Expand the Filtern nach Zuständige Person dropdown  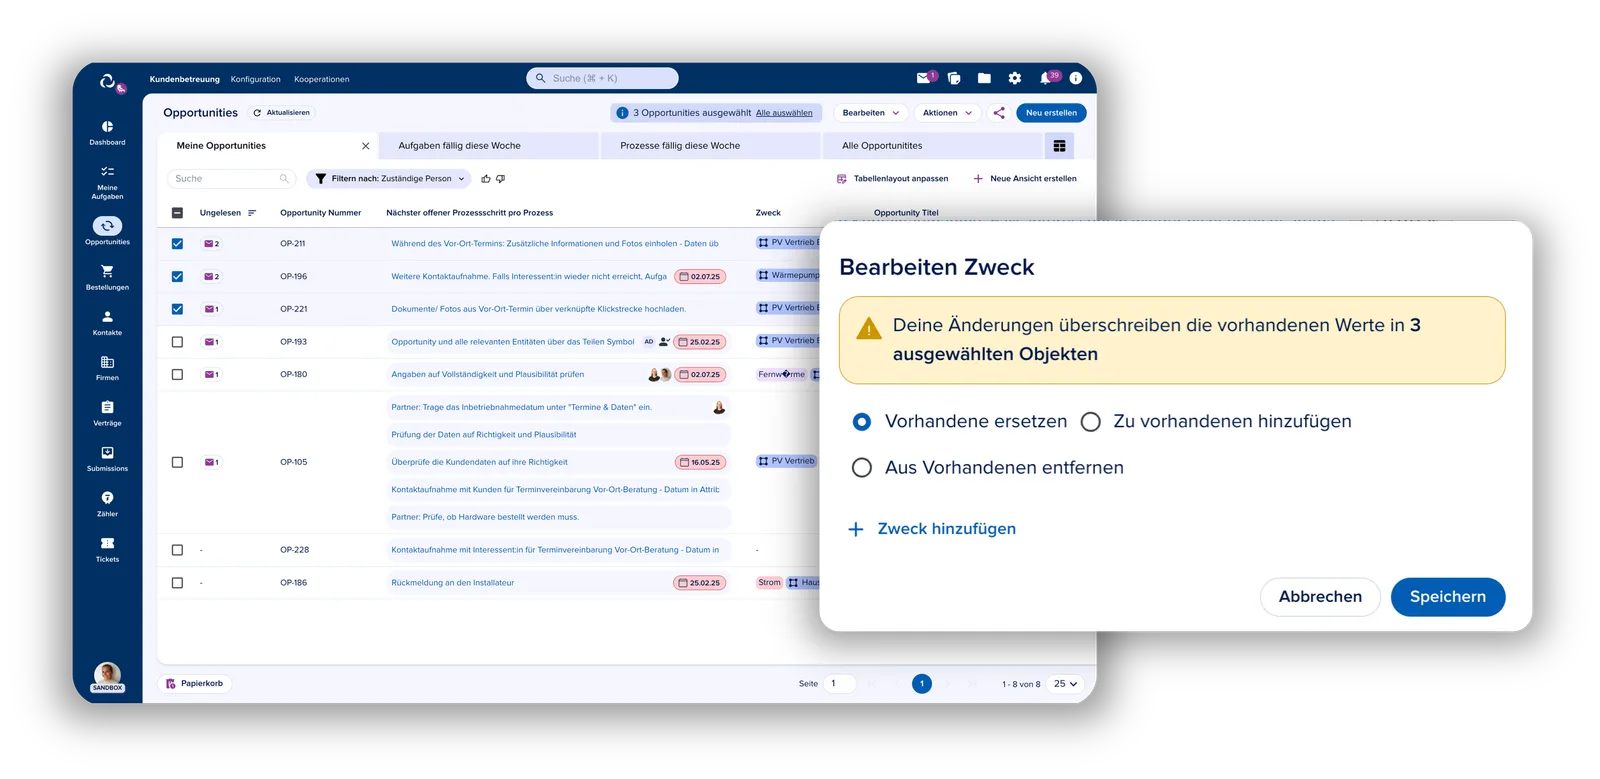coord(390,179)
